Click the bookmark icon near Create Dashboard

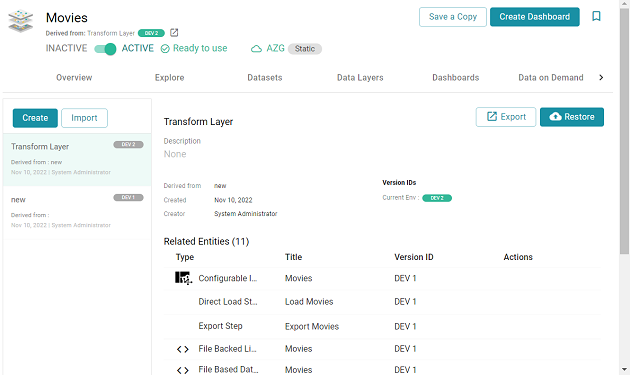pos(596,16)
